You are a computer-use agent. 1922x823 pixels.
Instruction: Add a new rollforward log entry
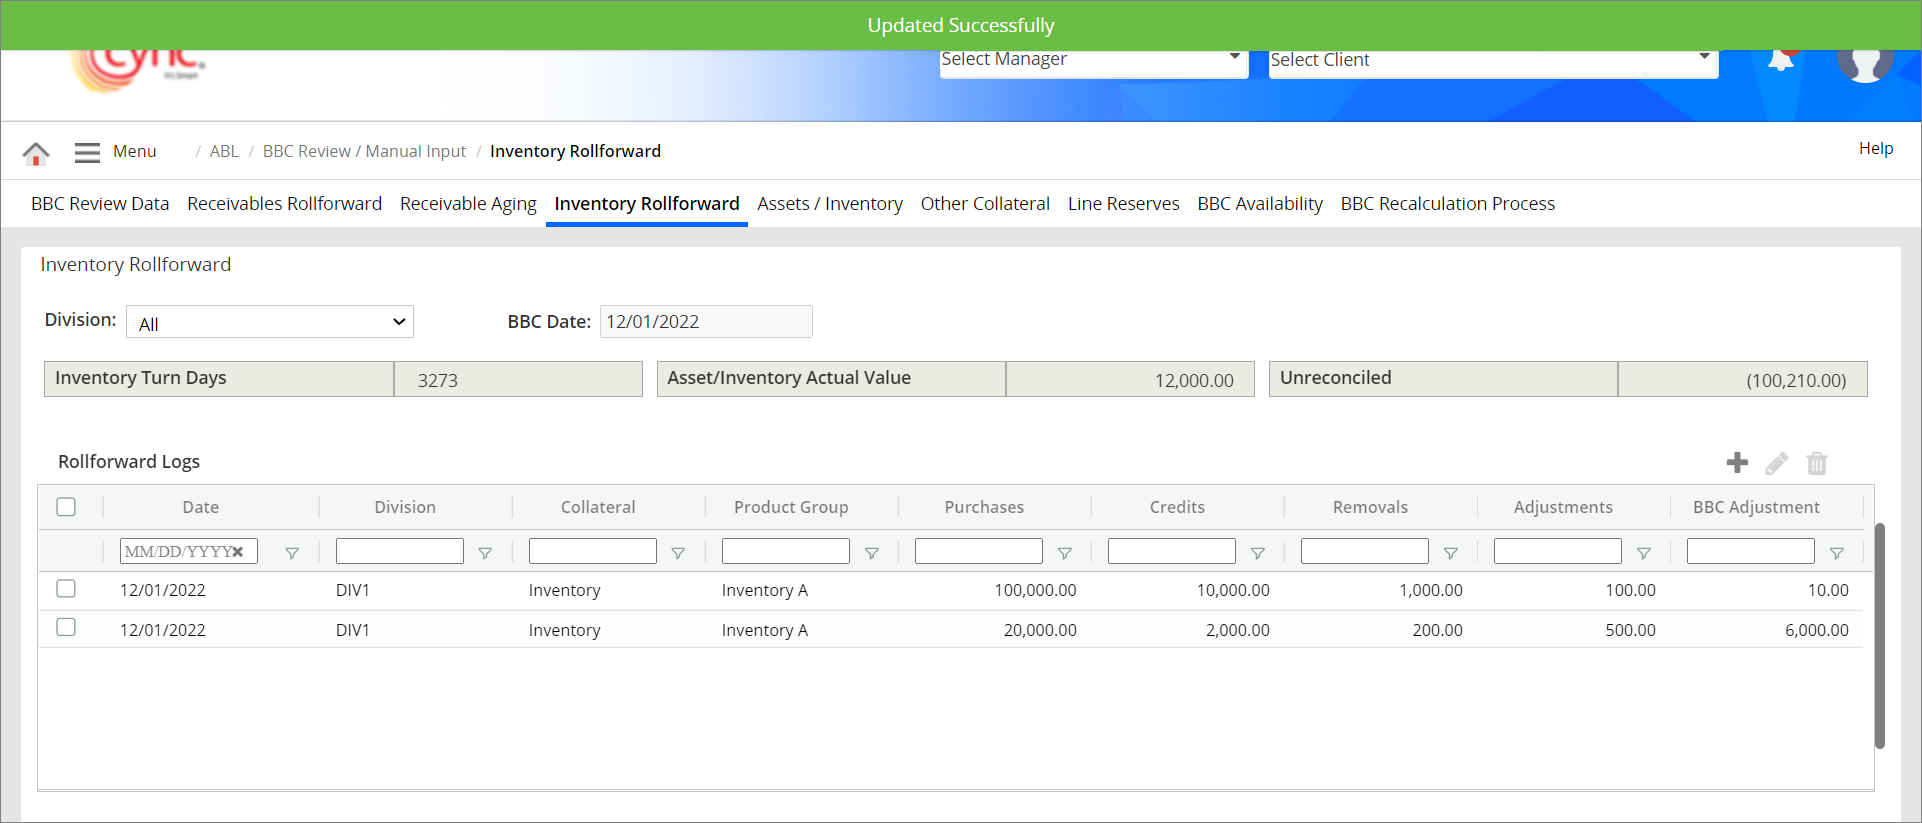point(1737,462)
